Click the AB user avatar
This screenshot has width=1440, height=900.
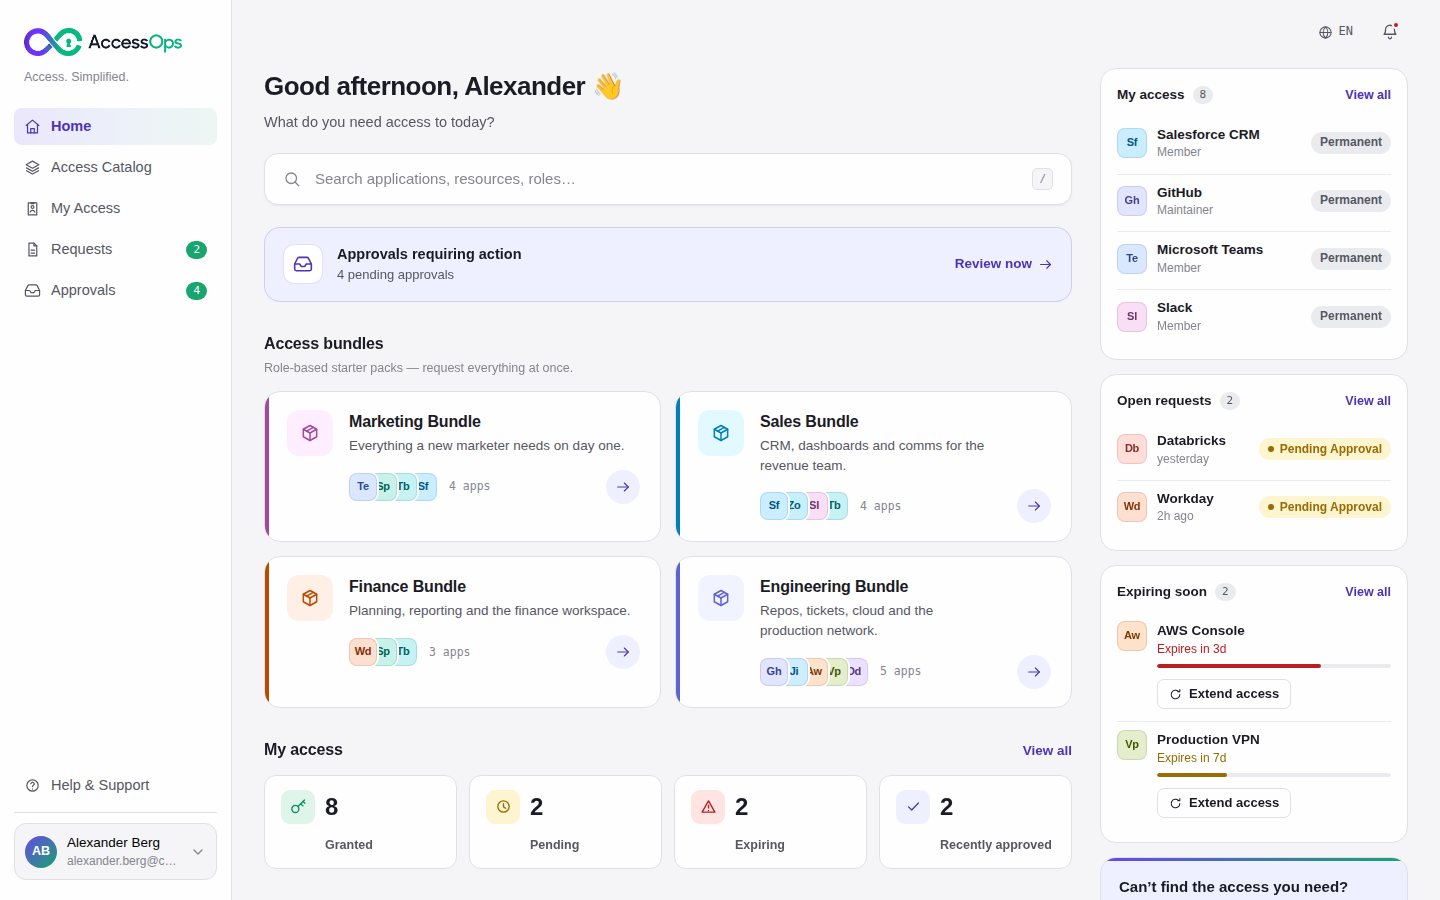(41, 852)
